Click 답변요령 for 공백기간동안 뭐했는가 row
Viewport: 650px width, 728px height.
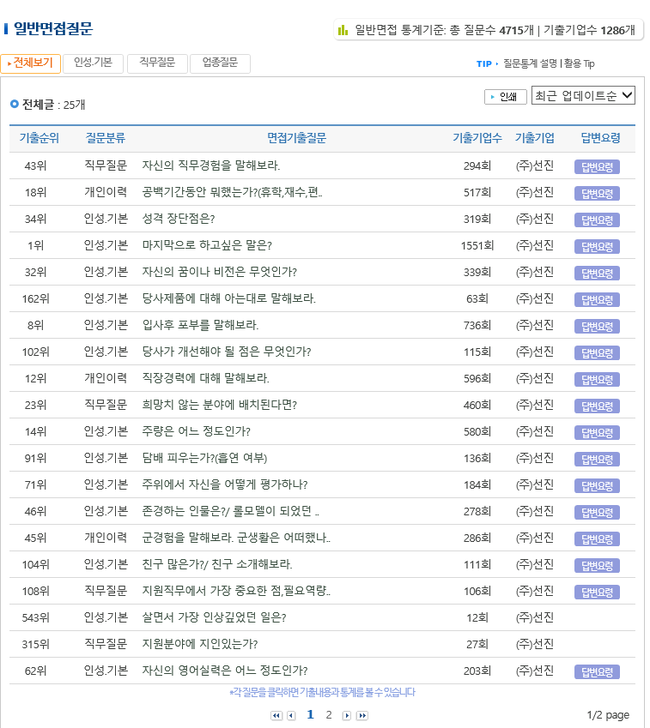click(x=597, y=194)
